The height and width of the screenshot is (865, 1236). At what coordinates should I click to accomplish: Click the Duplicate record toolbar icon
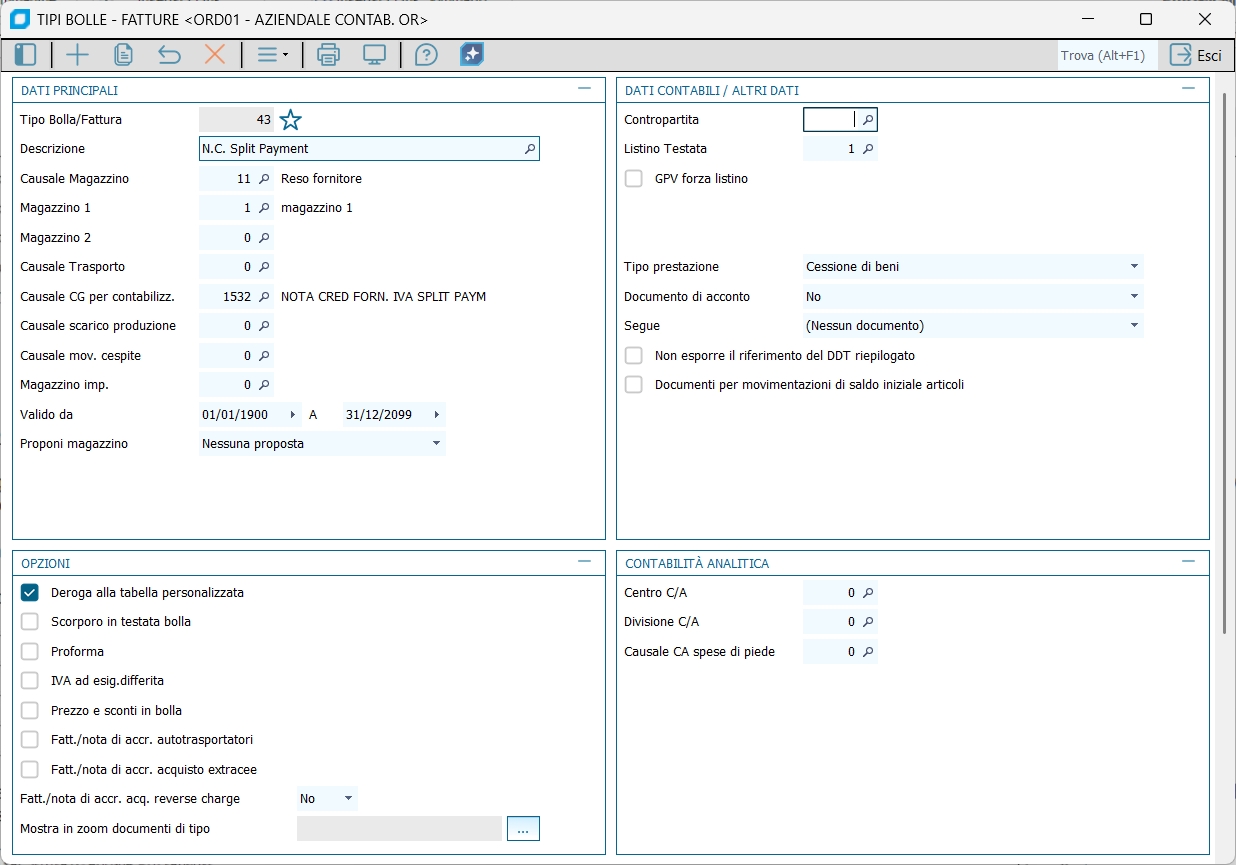[123, 55]
